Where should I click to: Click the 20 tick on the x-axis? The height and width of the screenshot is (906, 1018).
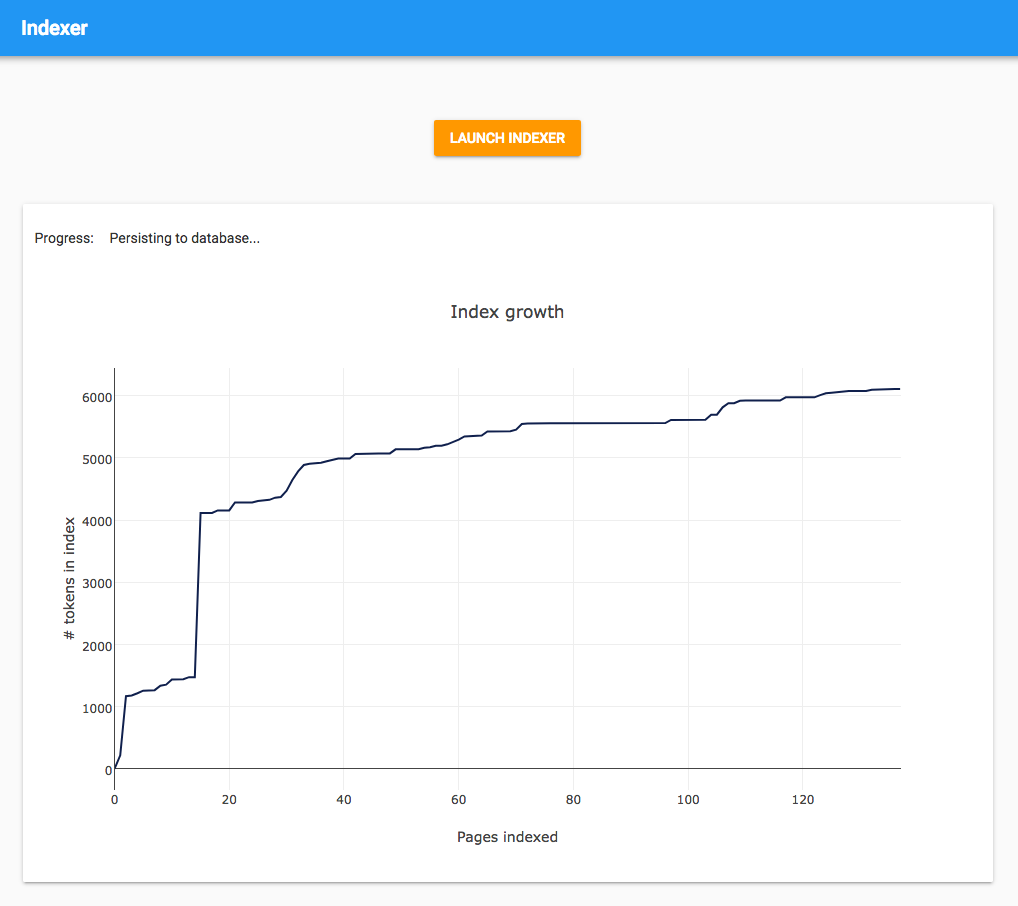coord(229,800)
